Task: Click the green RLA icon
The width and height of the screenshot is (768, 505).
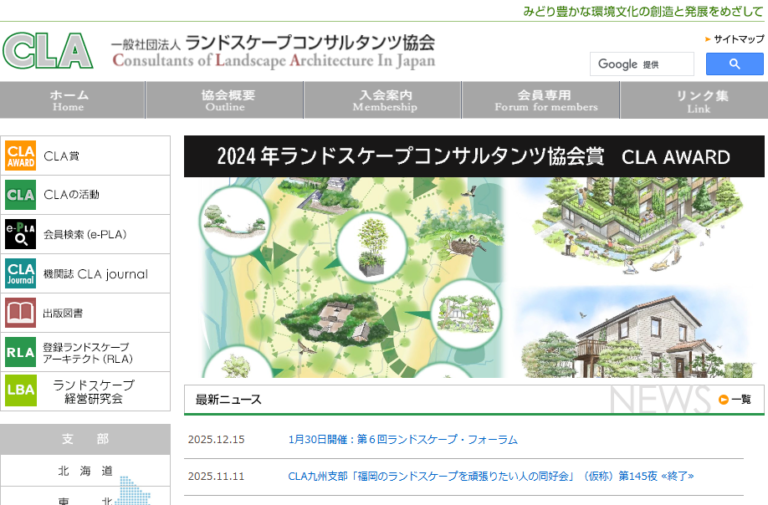Action: tap(21, 352)
